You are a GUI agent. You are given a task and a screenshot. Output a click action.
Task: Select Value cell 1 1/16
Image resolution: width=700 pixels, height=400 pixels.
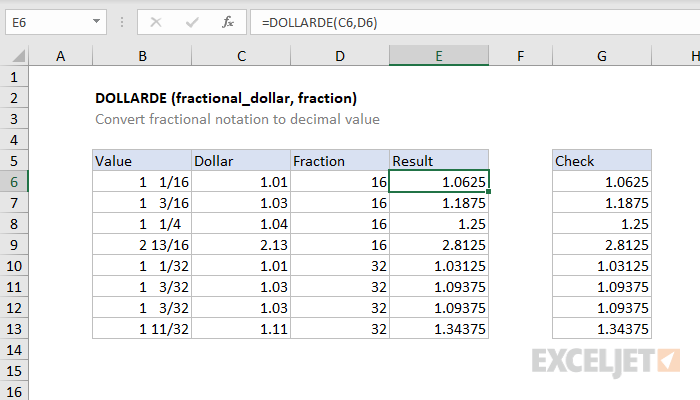pos(142,182)
